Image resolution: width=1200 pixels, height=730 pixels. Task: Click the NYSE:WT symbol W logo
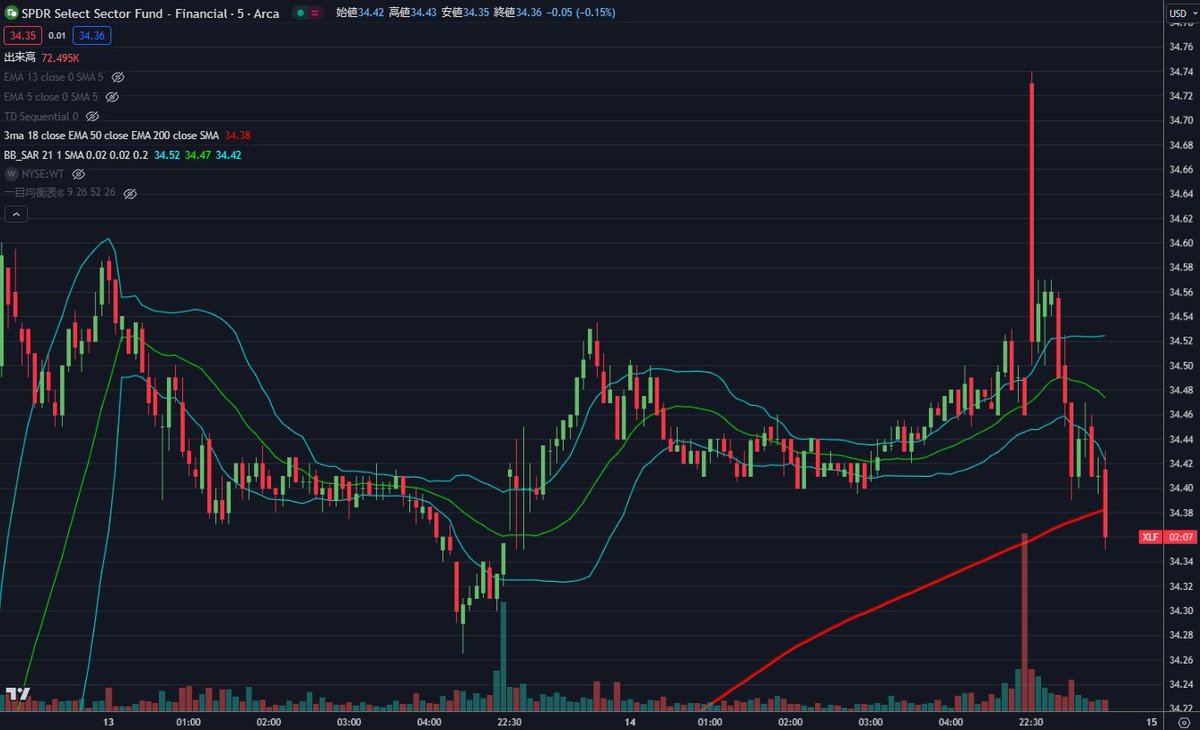[11, 174]
